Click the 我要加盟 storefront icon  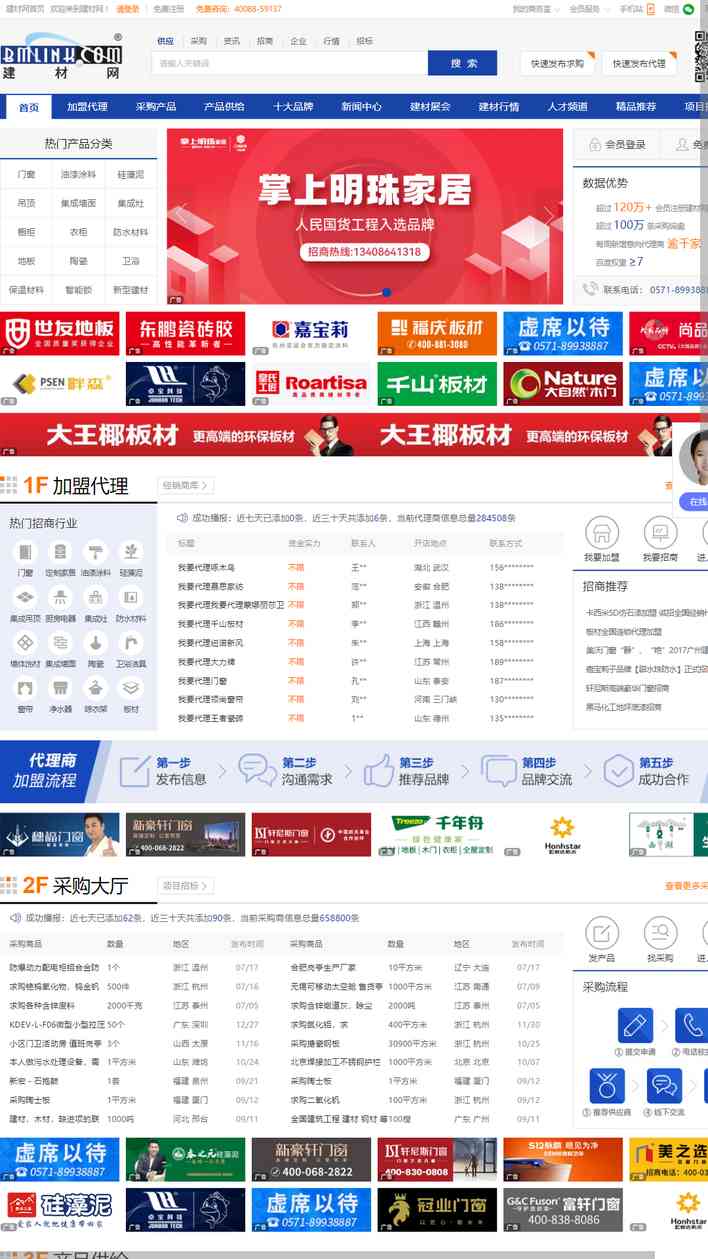point(602,532)
